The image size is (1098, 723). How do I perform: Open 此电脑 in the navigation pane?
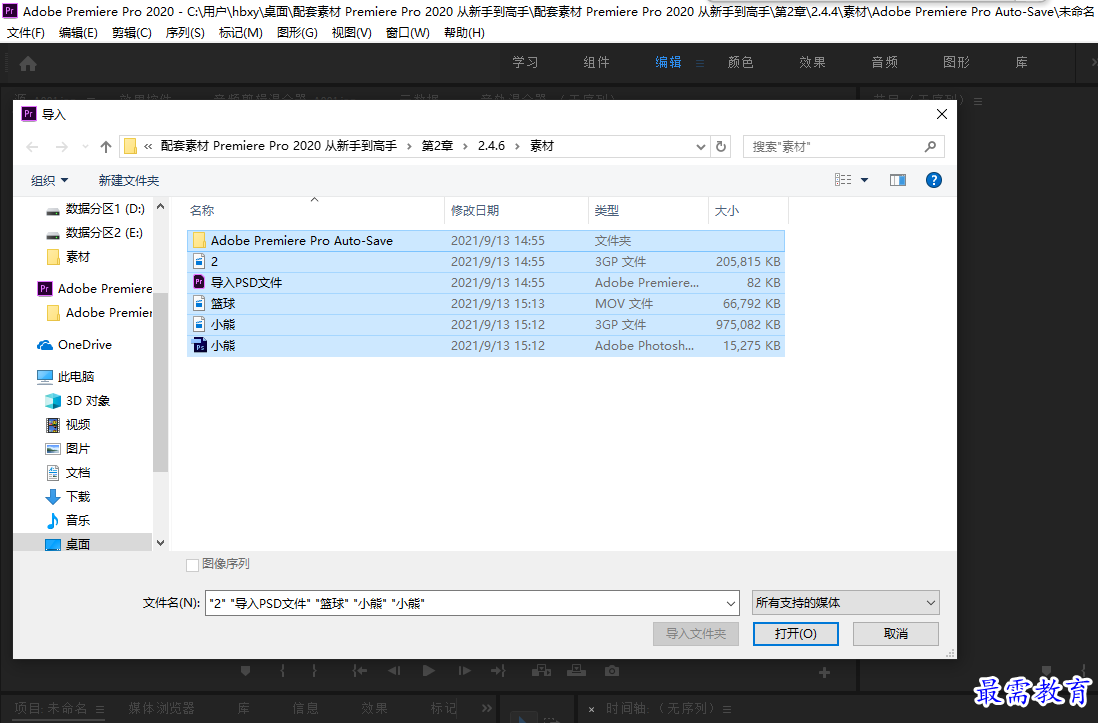click(66, 377)
